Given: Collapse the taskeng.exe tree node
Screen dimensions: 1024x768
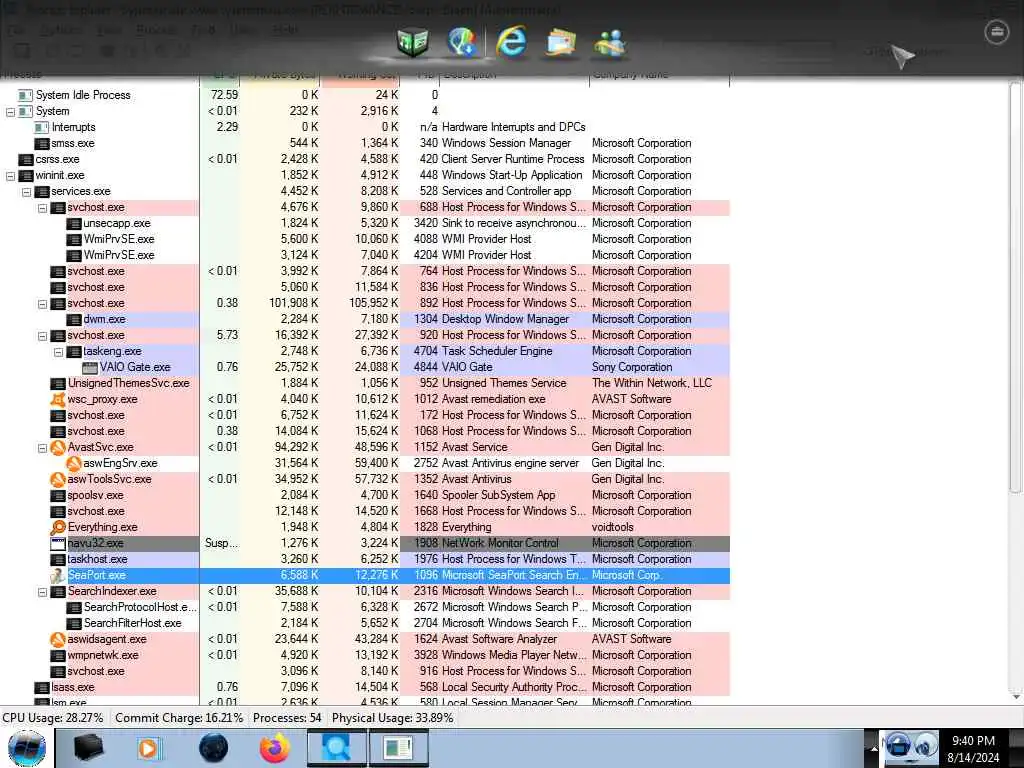Looking at the screenshot, I should (x=59, y=351).
